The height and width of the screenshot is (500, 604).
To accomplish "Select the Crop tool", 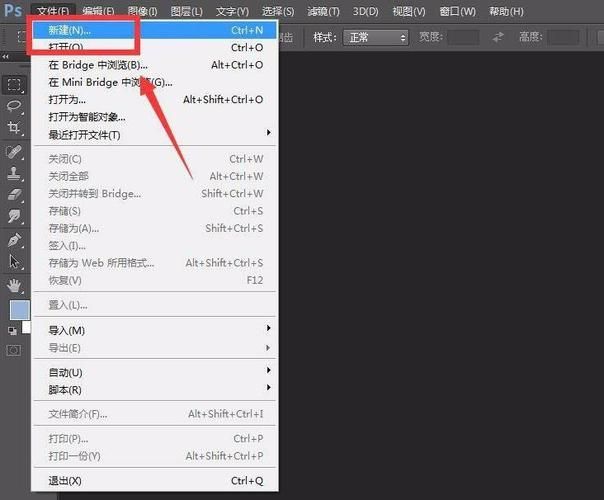I will [14, 128].
